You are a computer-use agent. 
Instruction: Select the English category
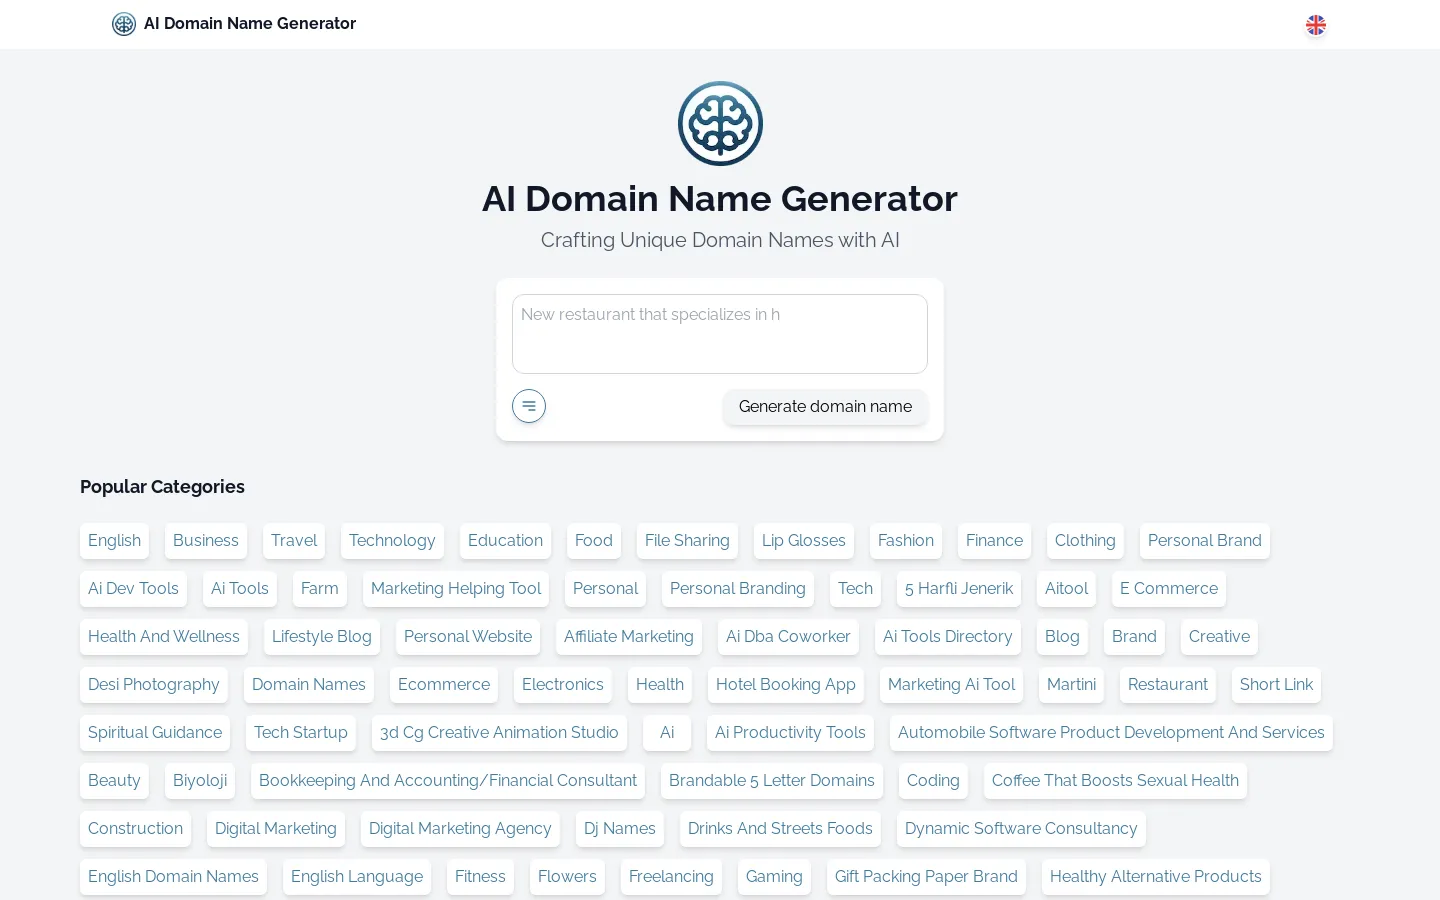pyautogui.click(x=114, y=541)
